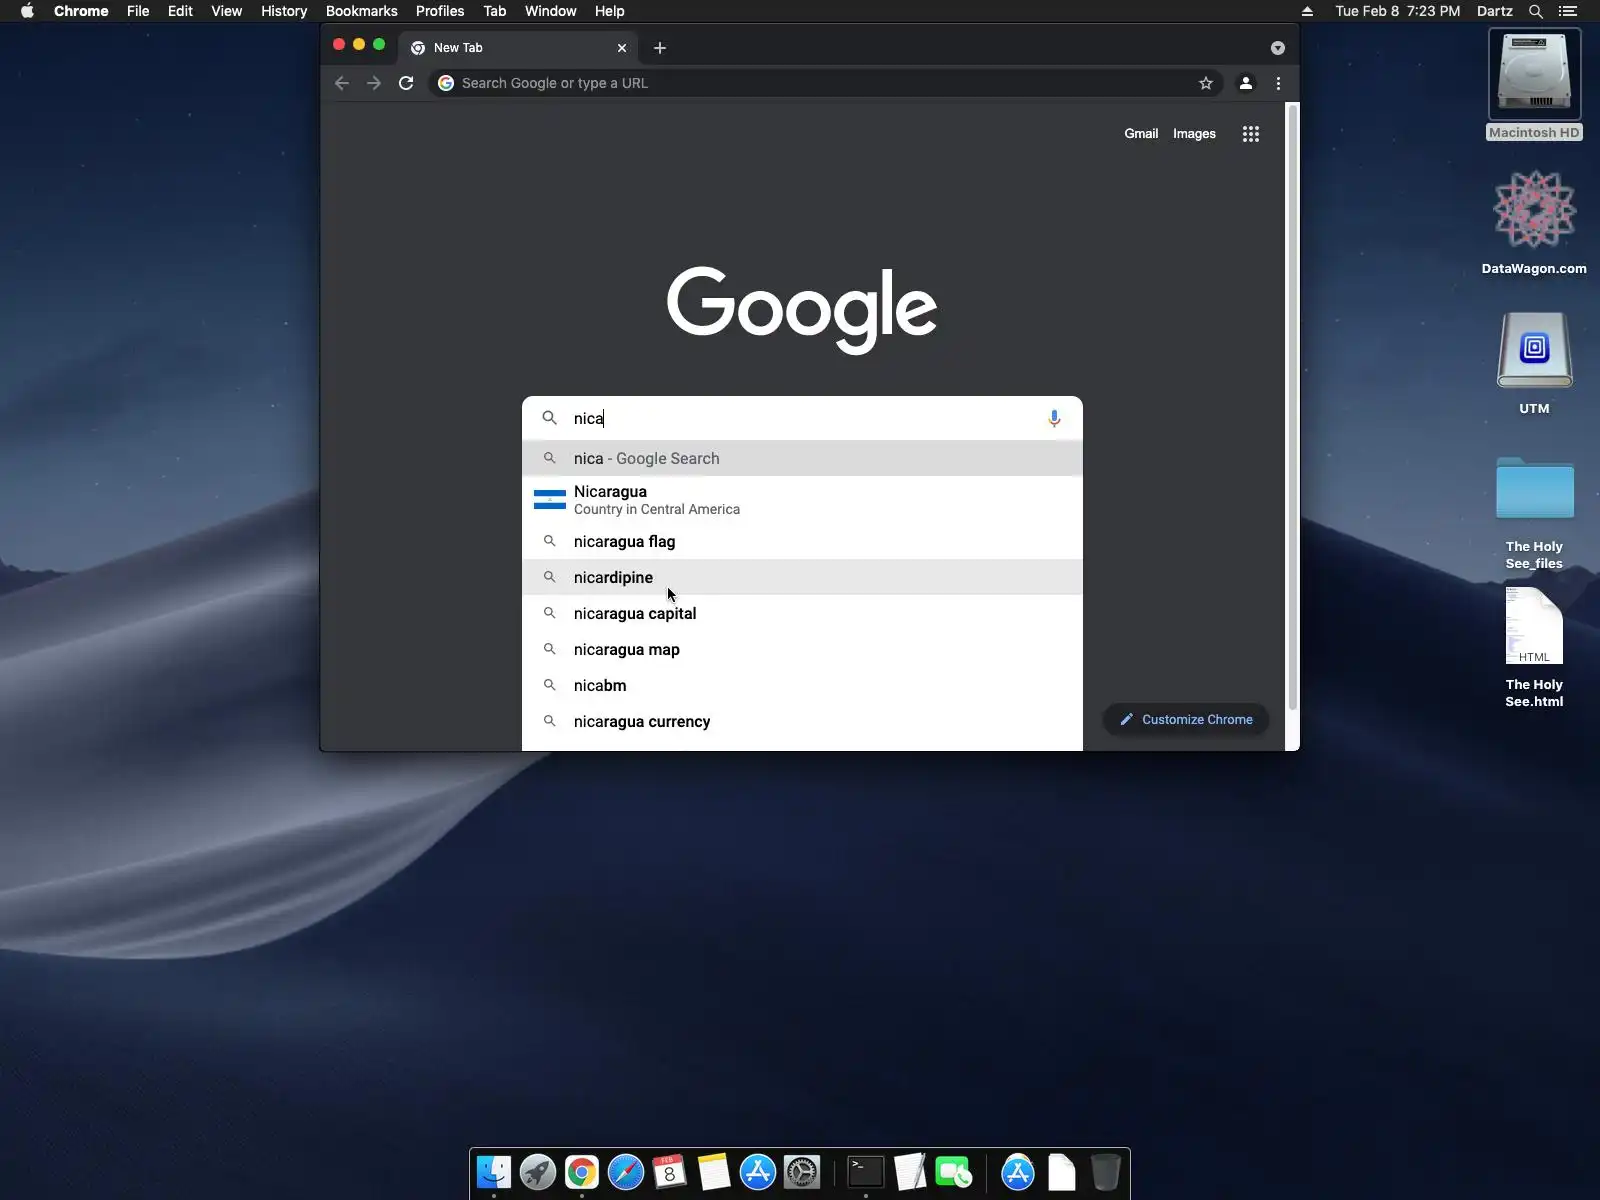Screen dimensions: 1600x1200
Task: Launch Safari from the Dock
Action: click(626, 1172)
